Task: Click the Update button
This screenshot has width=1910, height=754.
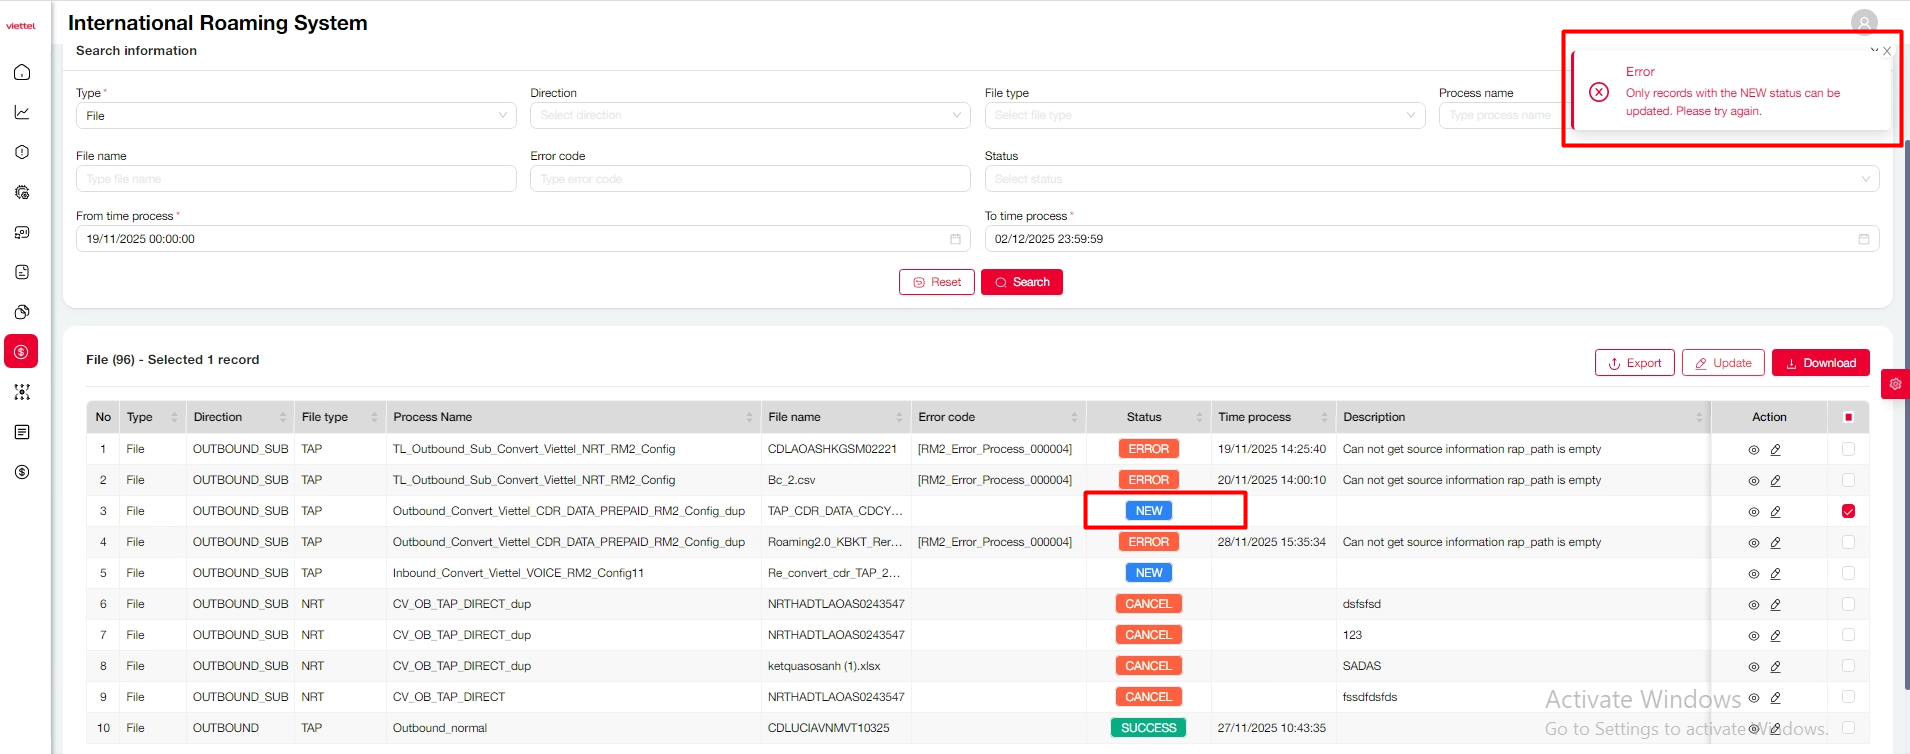Action: pyautogui.click(x=1722, y=363)
